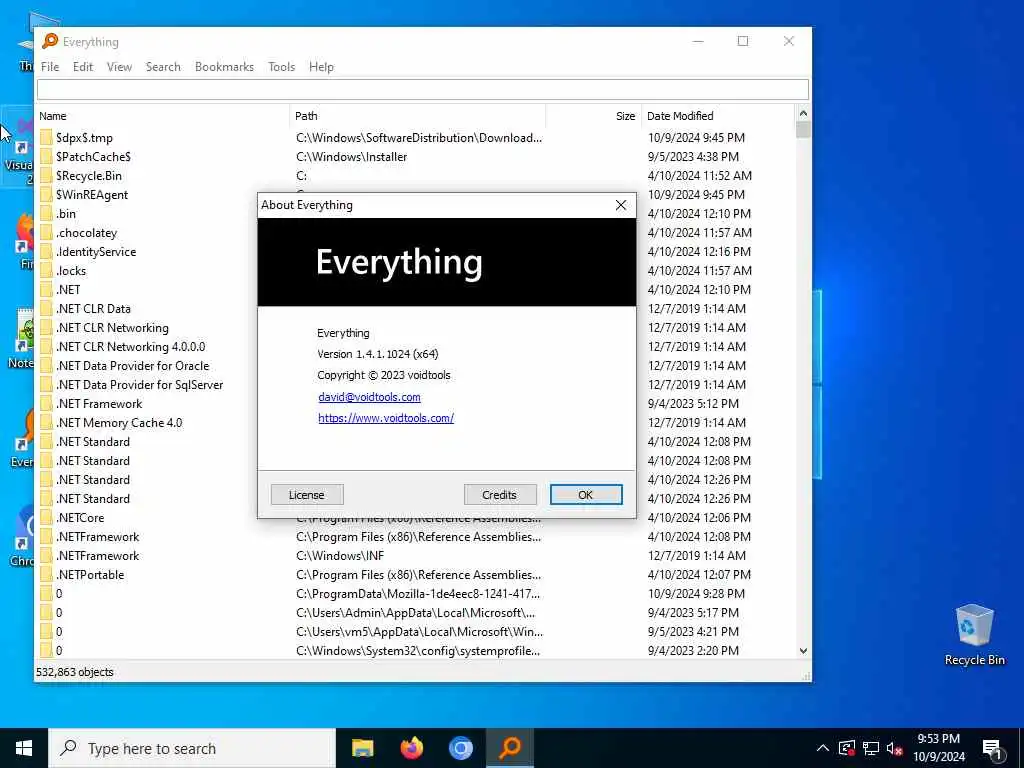
Task: Open the notification center icon
Action: (992, 748)
